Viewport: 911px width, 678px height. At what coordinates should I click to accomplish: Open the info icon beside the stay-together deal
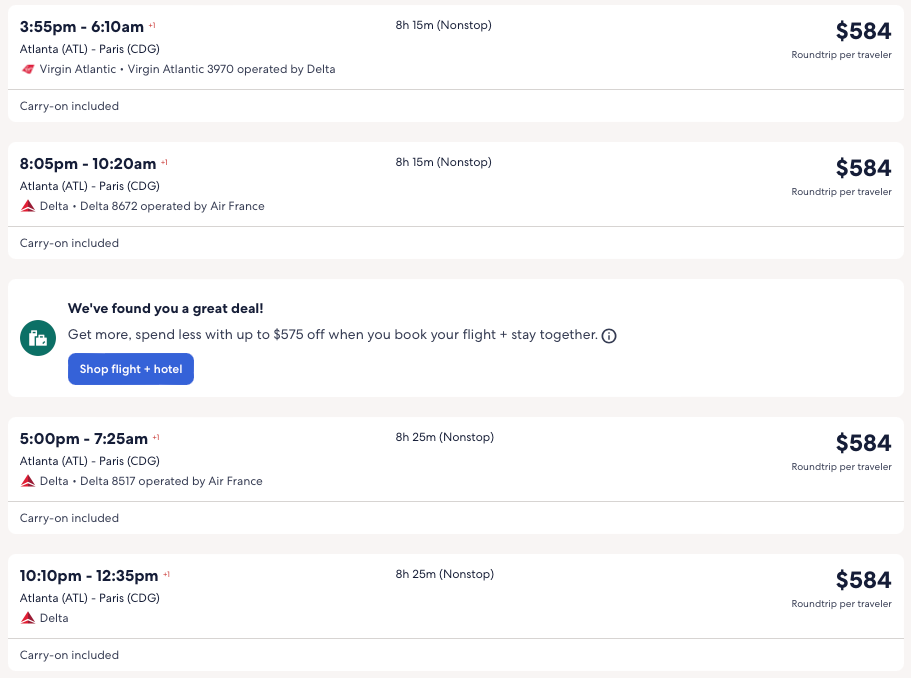click(x=609, y=336)
